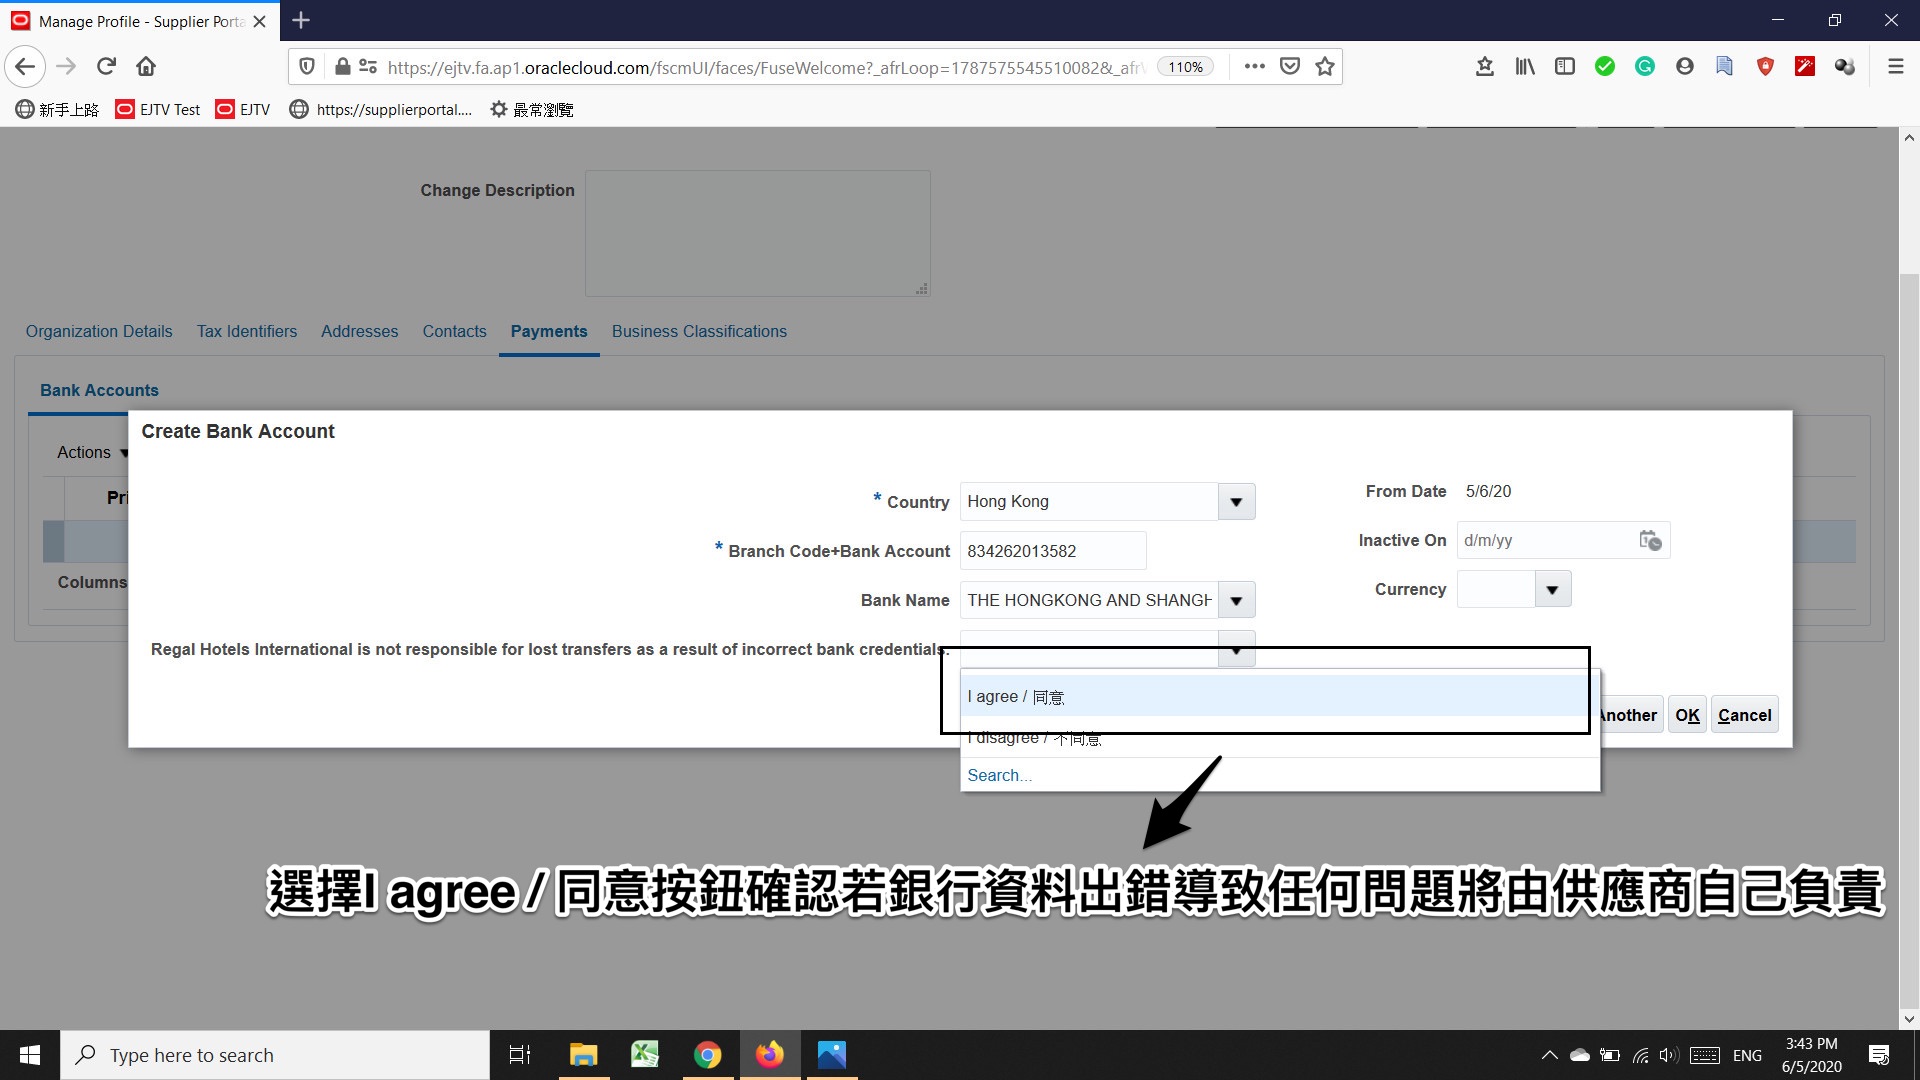Open the Bank Accounts sub-tab
This screenshot has width=1920, height=1080.
[x=99, y=391]
